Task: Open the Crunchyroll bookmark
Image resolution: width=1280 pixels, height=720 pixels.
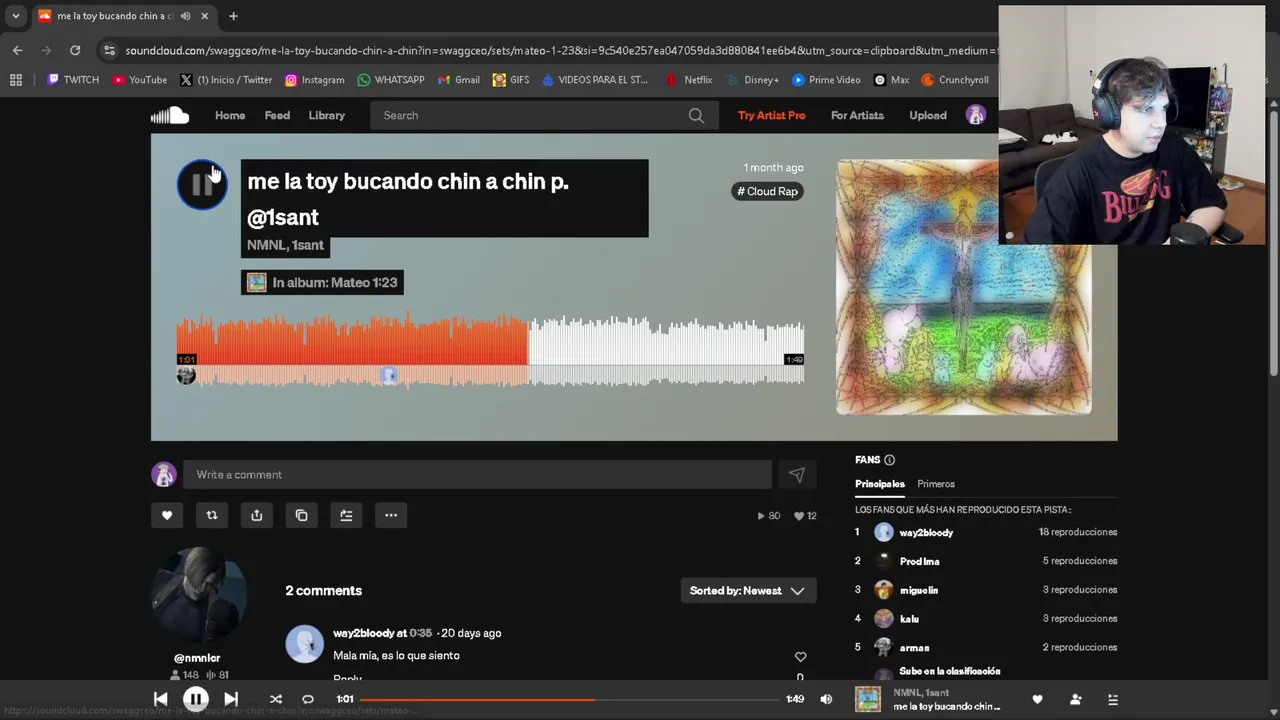Action: click(x=955, y=80)
